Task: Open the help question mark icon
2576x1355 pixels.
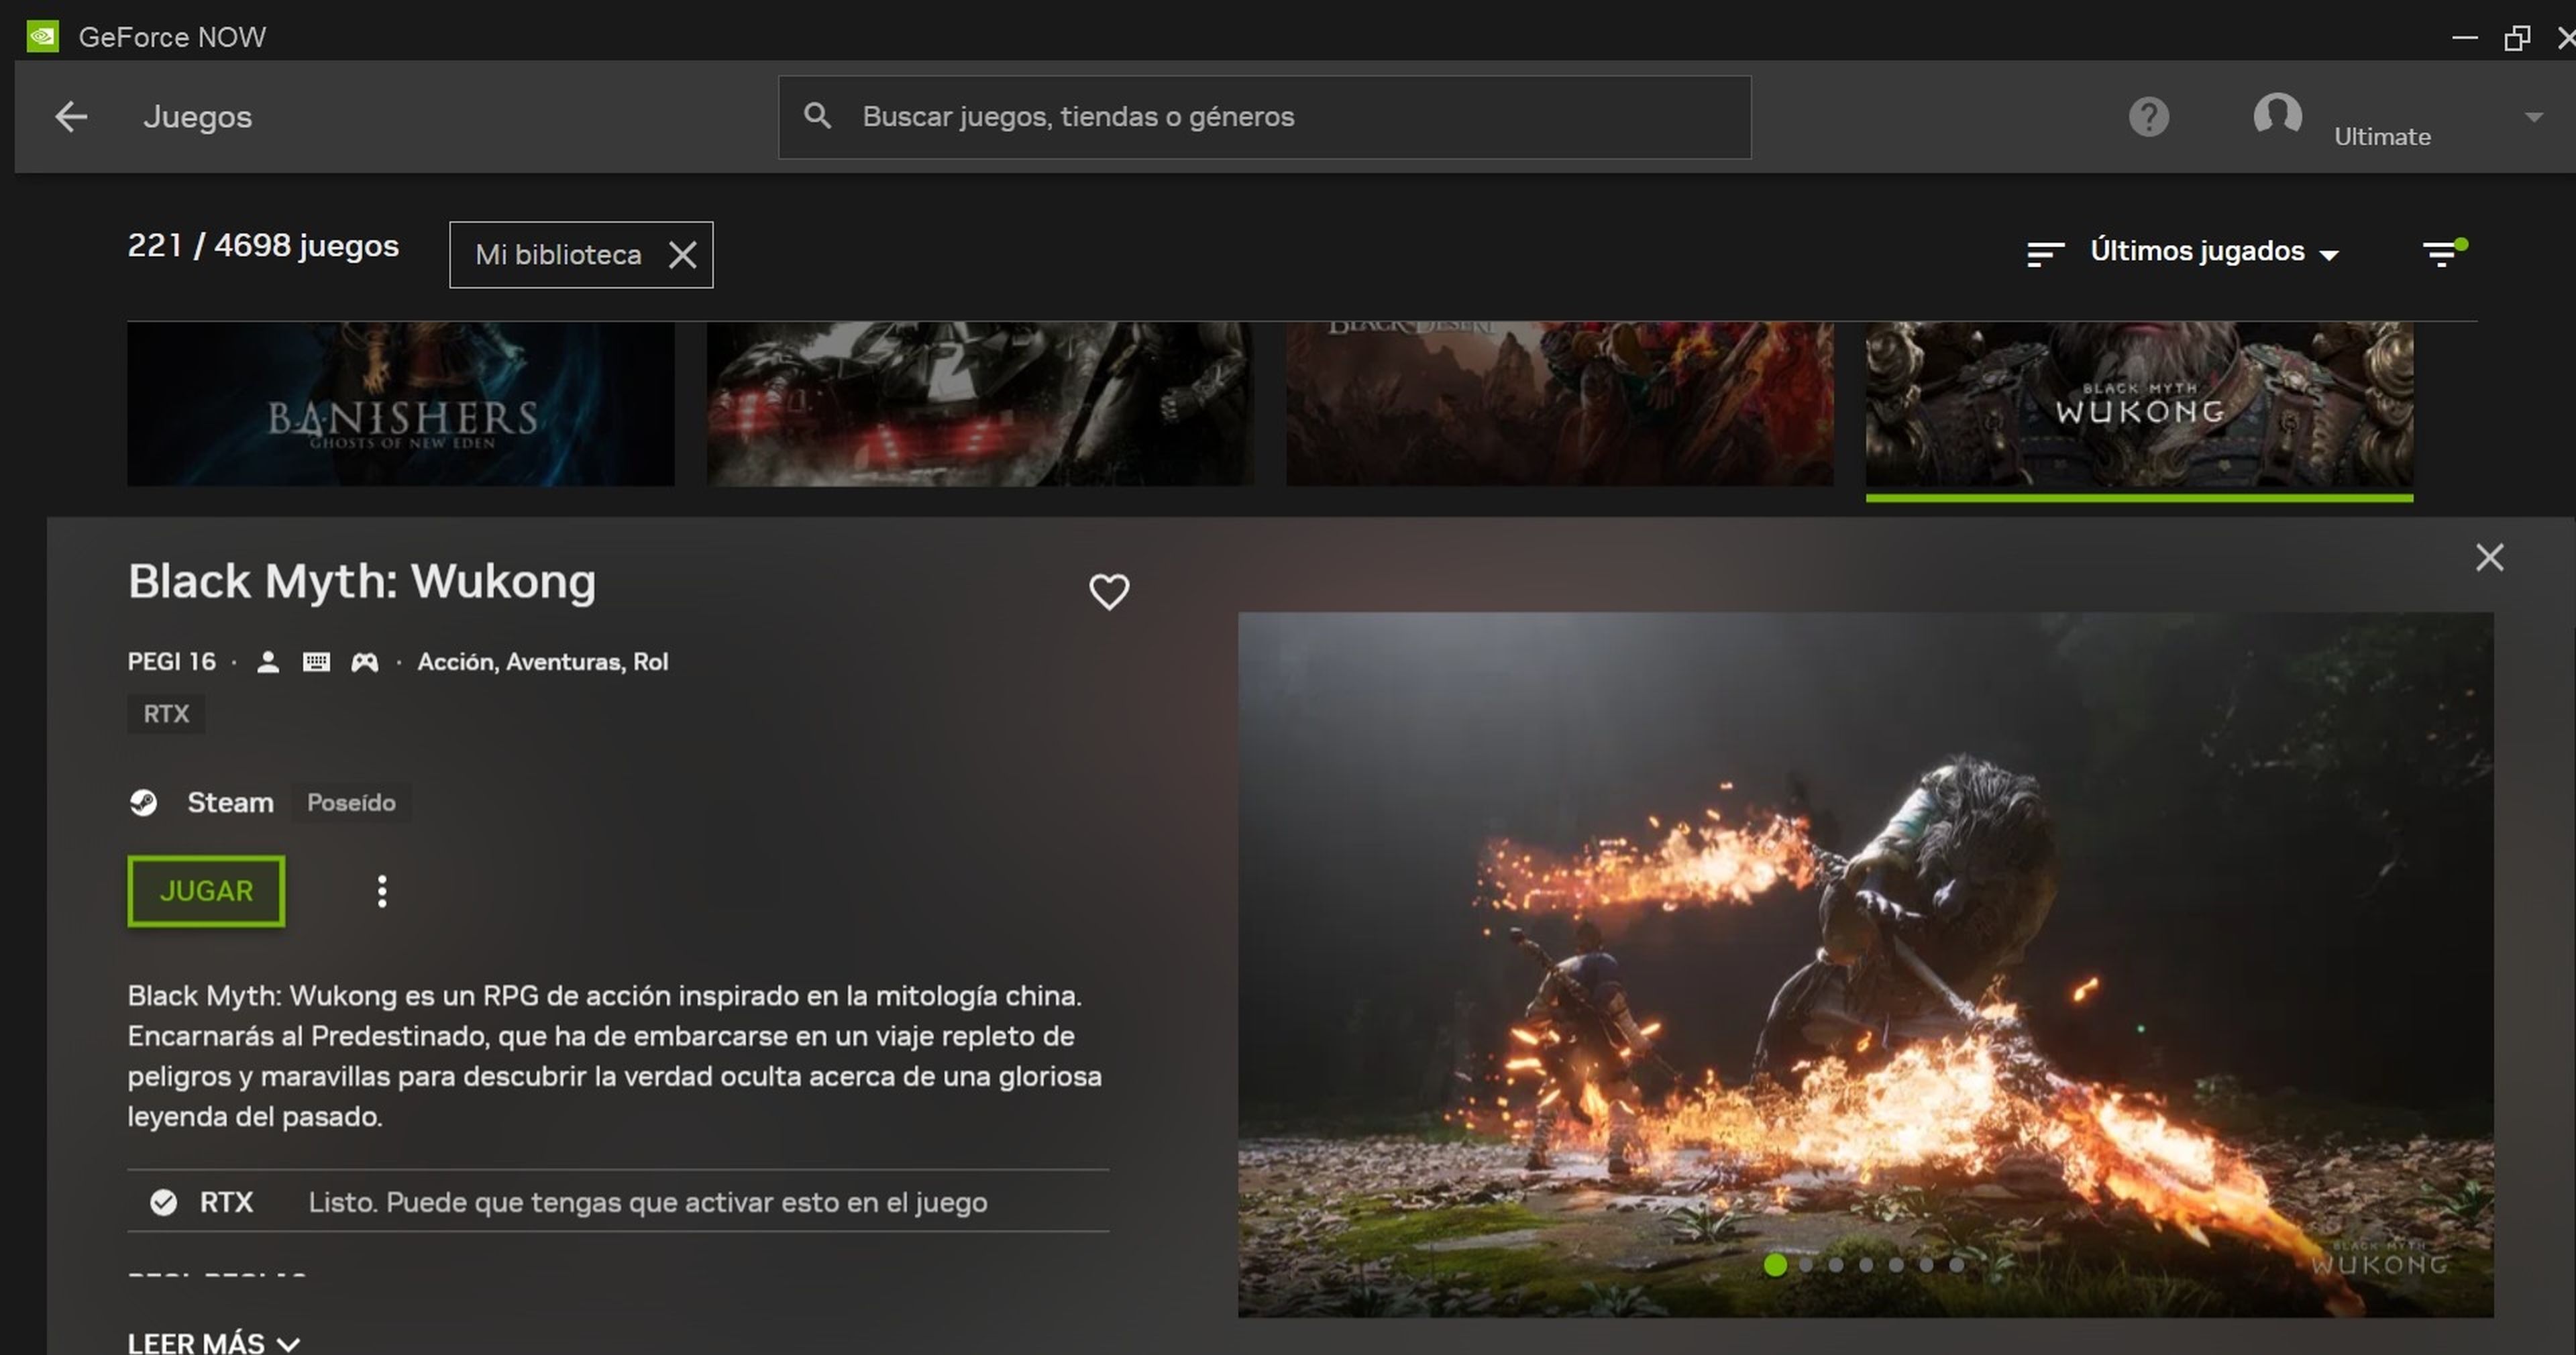Action: (2149, 117)
